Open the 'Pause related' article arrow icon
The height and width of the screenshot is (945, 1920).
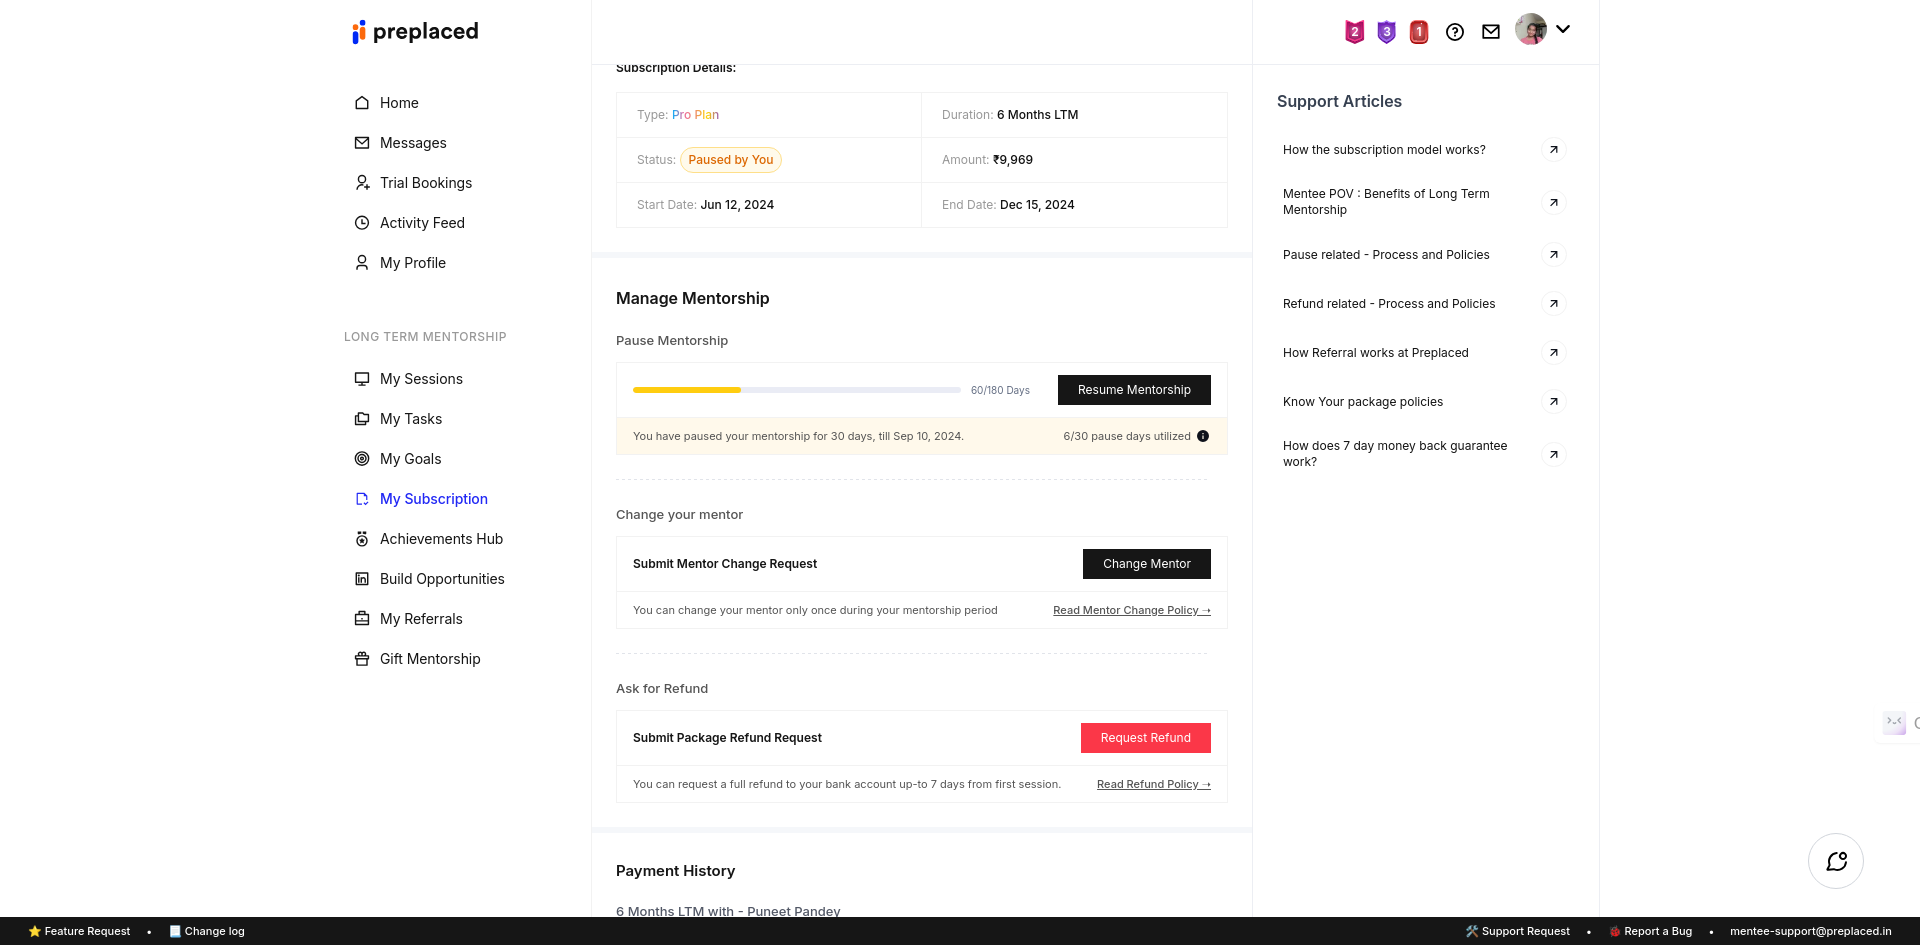point(1553,255)
